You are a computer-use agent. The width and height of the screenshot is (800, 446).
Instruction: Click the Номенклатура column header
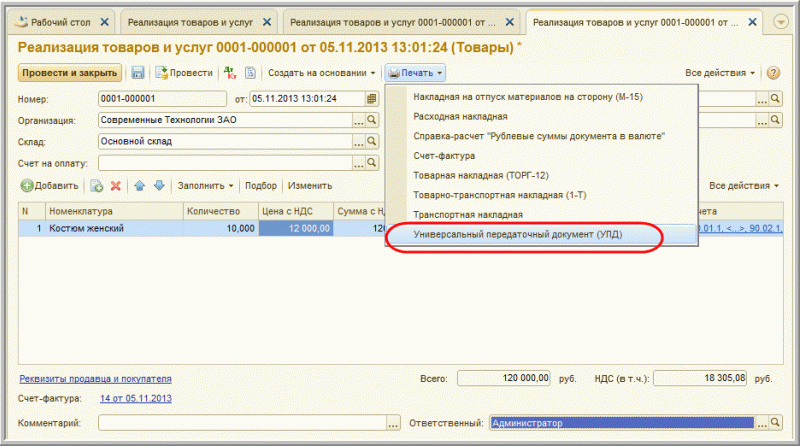114,211
